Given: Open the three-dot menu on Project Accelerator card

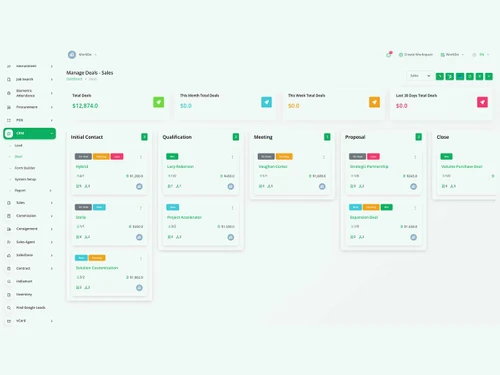Looking at the screenshot, I should [232, 208].
